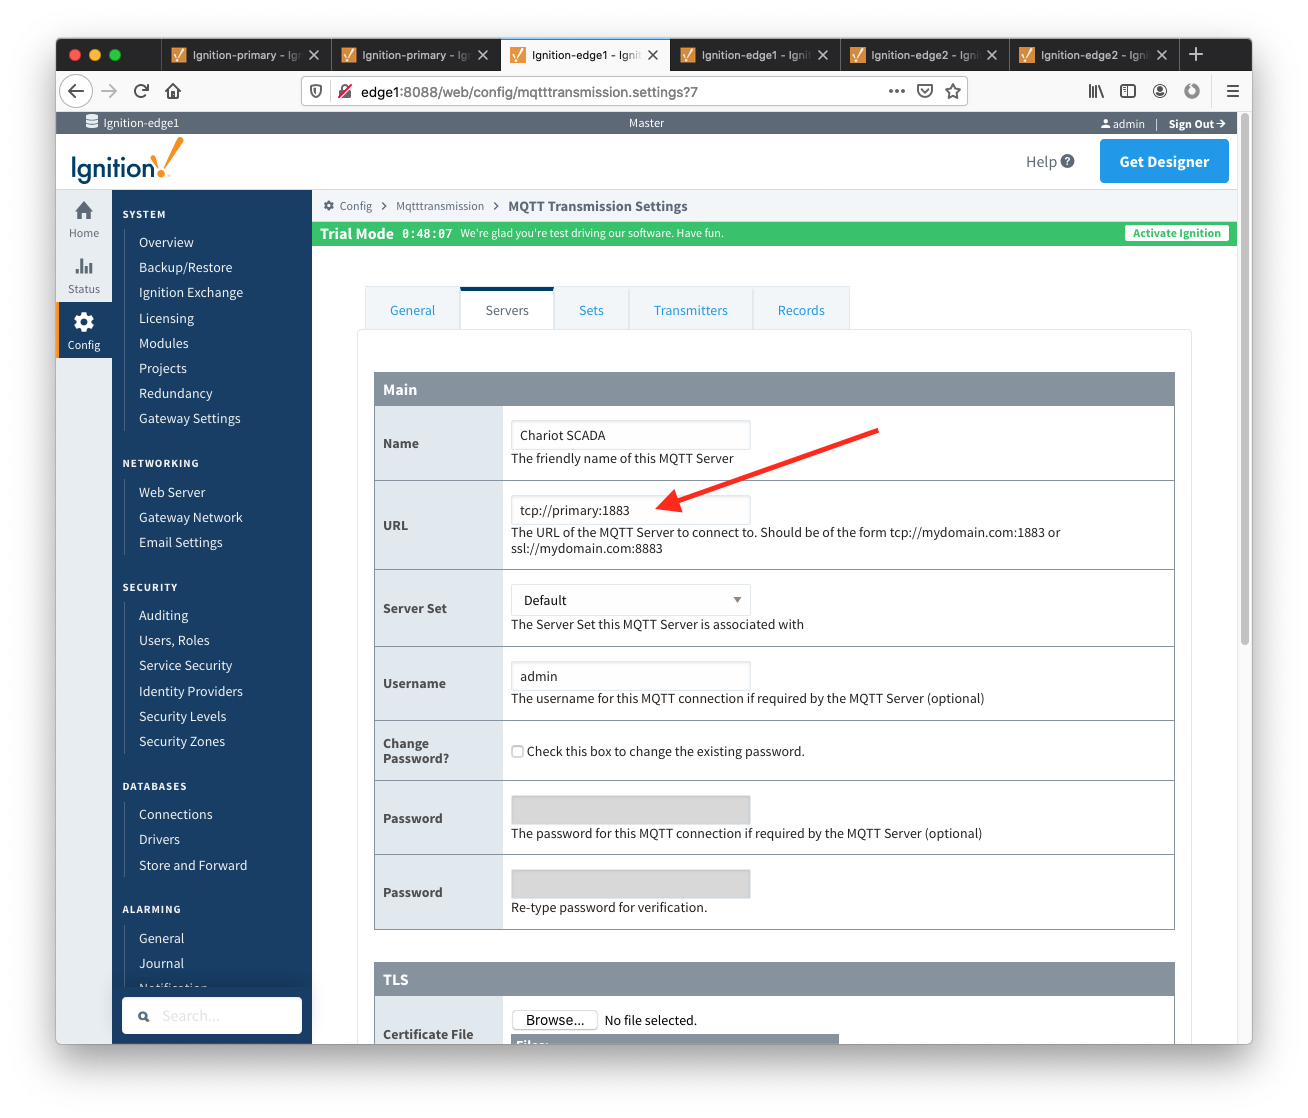Open the Status section

click(84, 275)
